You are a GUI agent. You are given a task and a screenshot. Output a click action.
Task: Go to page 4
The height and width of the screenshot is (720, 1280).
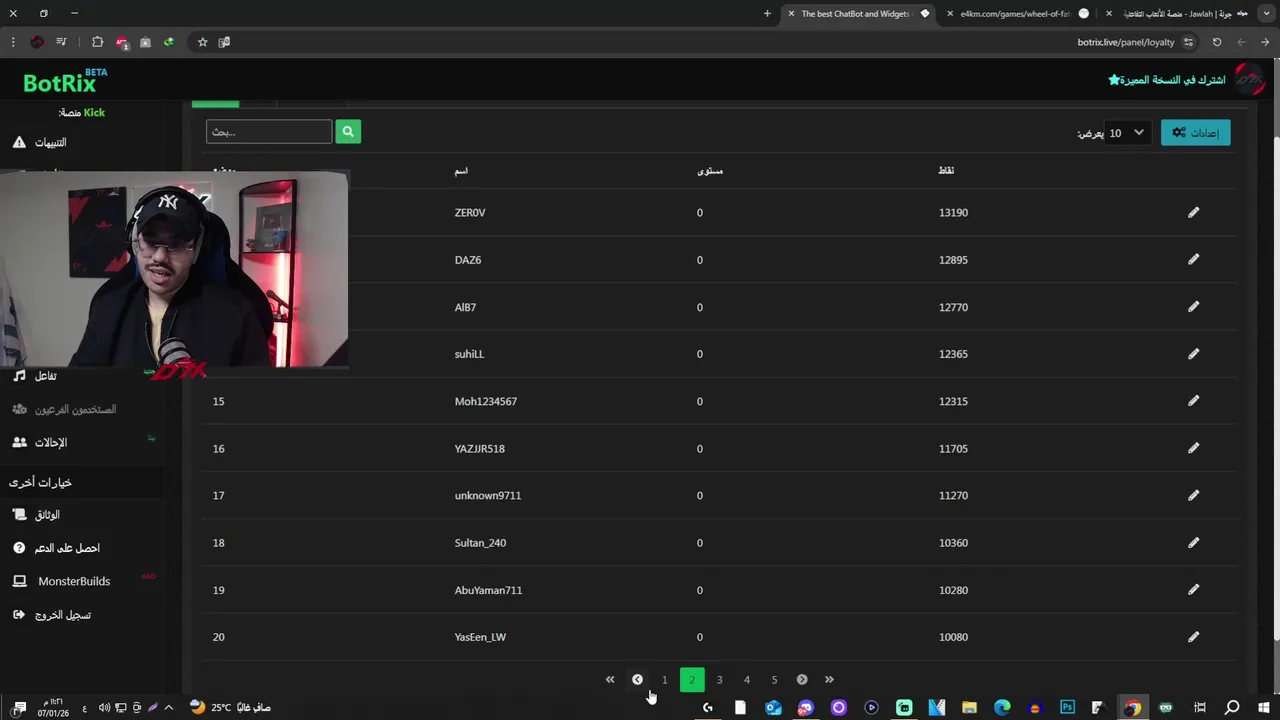746,680
